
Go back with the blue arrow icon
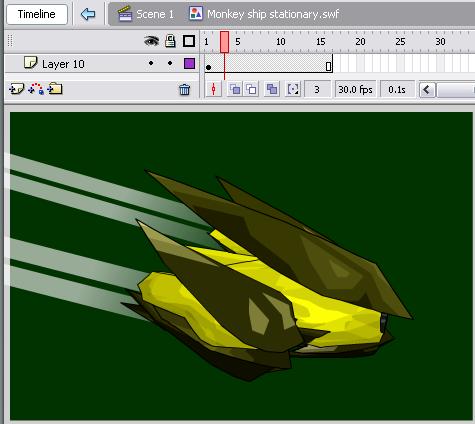click(88, 14)
